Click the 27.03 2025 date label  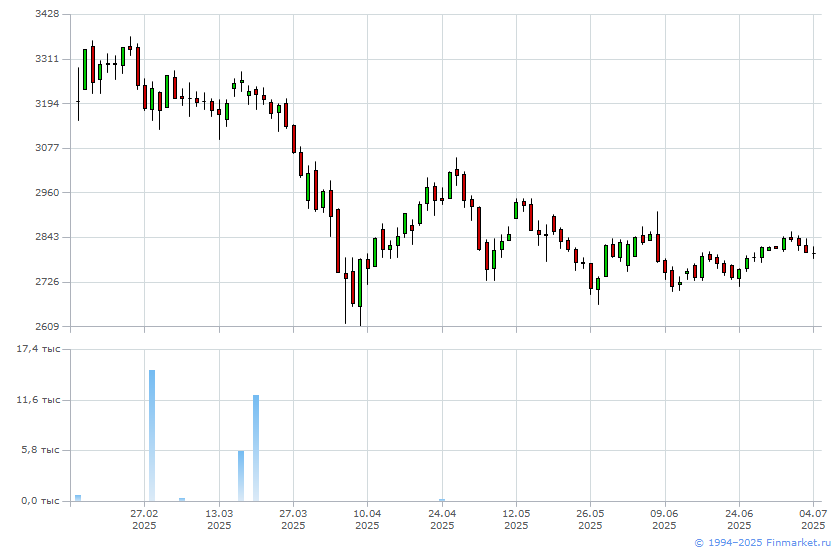tap(293, 519)
